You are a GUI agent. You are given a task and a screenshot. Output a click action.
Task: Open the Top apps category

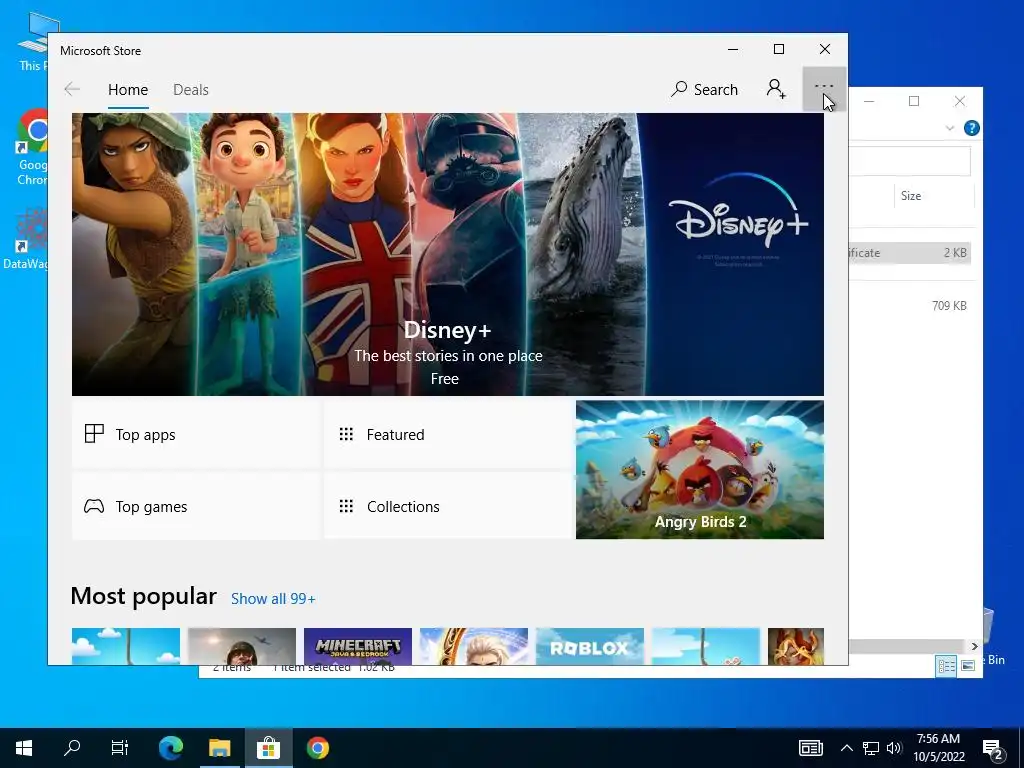click(195, 434)
